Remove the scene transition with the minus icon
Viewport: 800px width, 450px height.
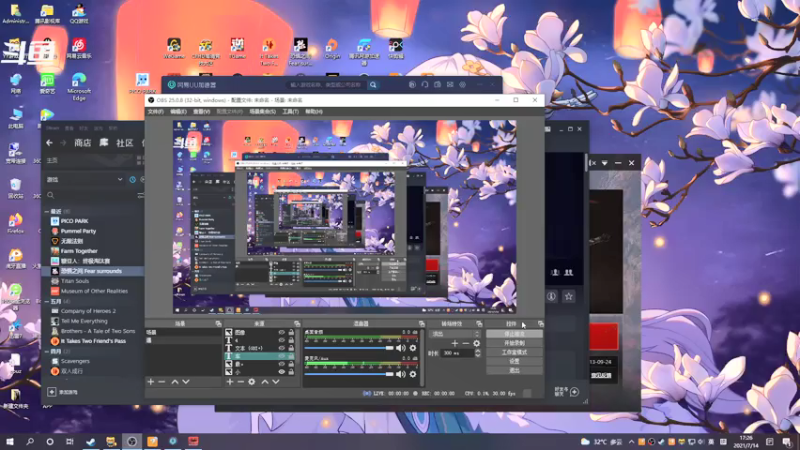point(466,343)
